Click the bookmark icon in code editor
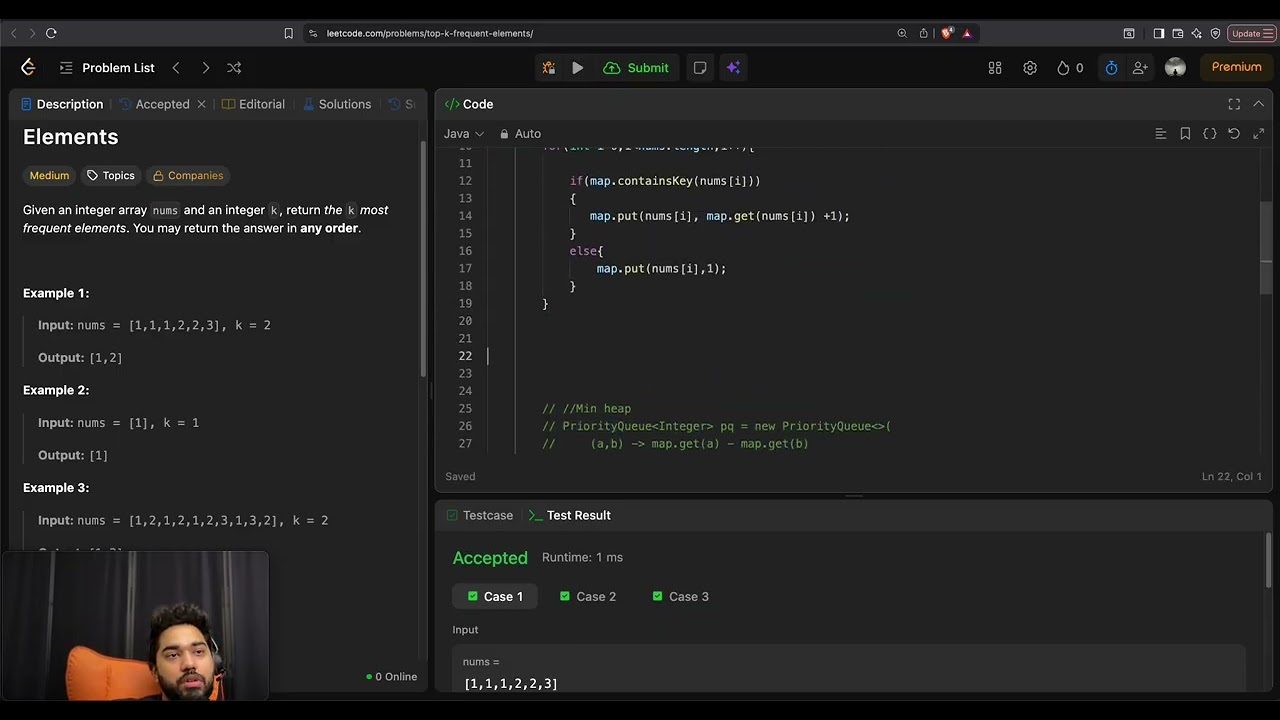This screenshot has width=1280, height=720. tap(1185, 134)
